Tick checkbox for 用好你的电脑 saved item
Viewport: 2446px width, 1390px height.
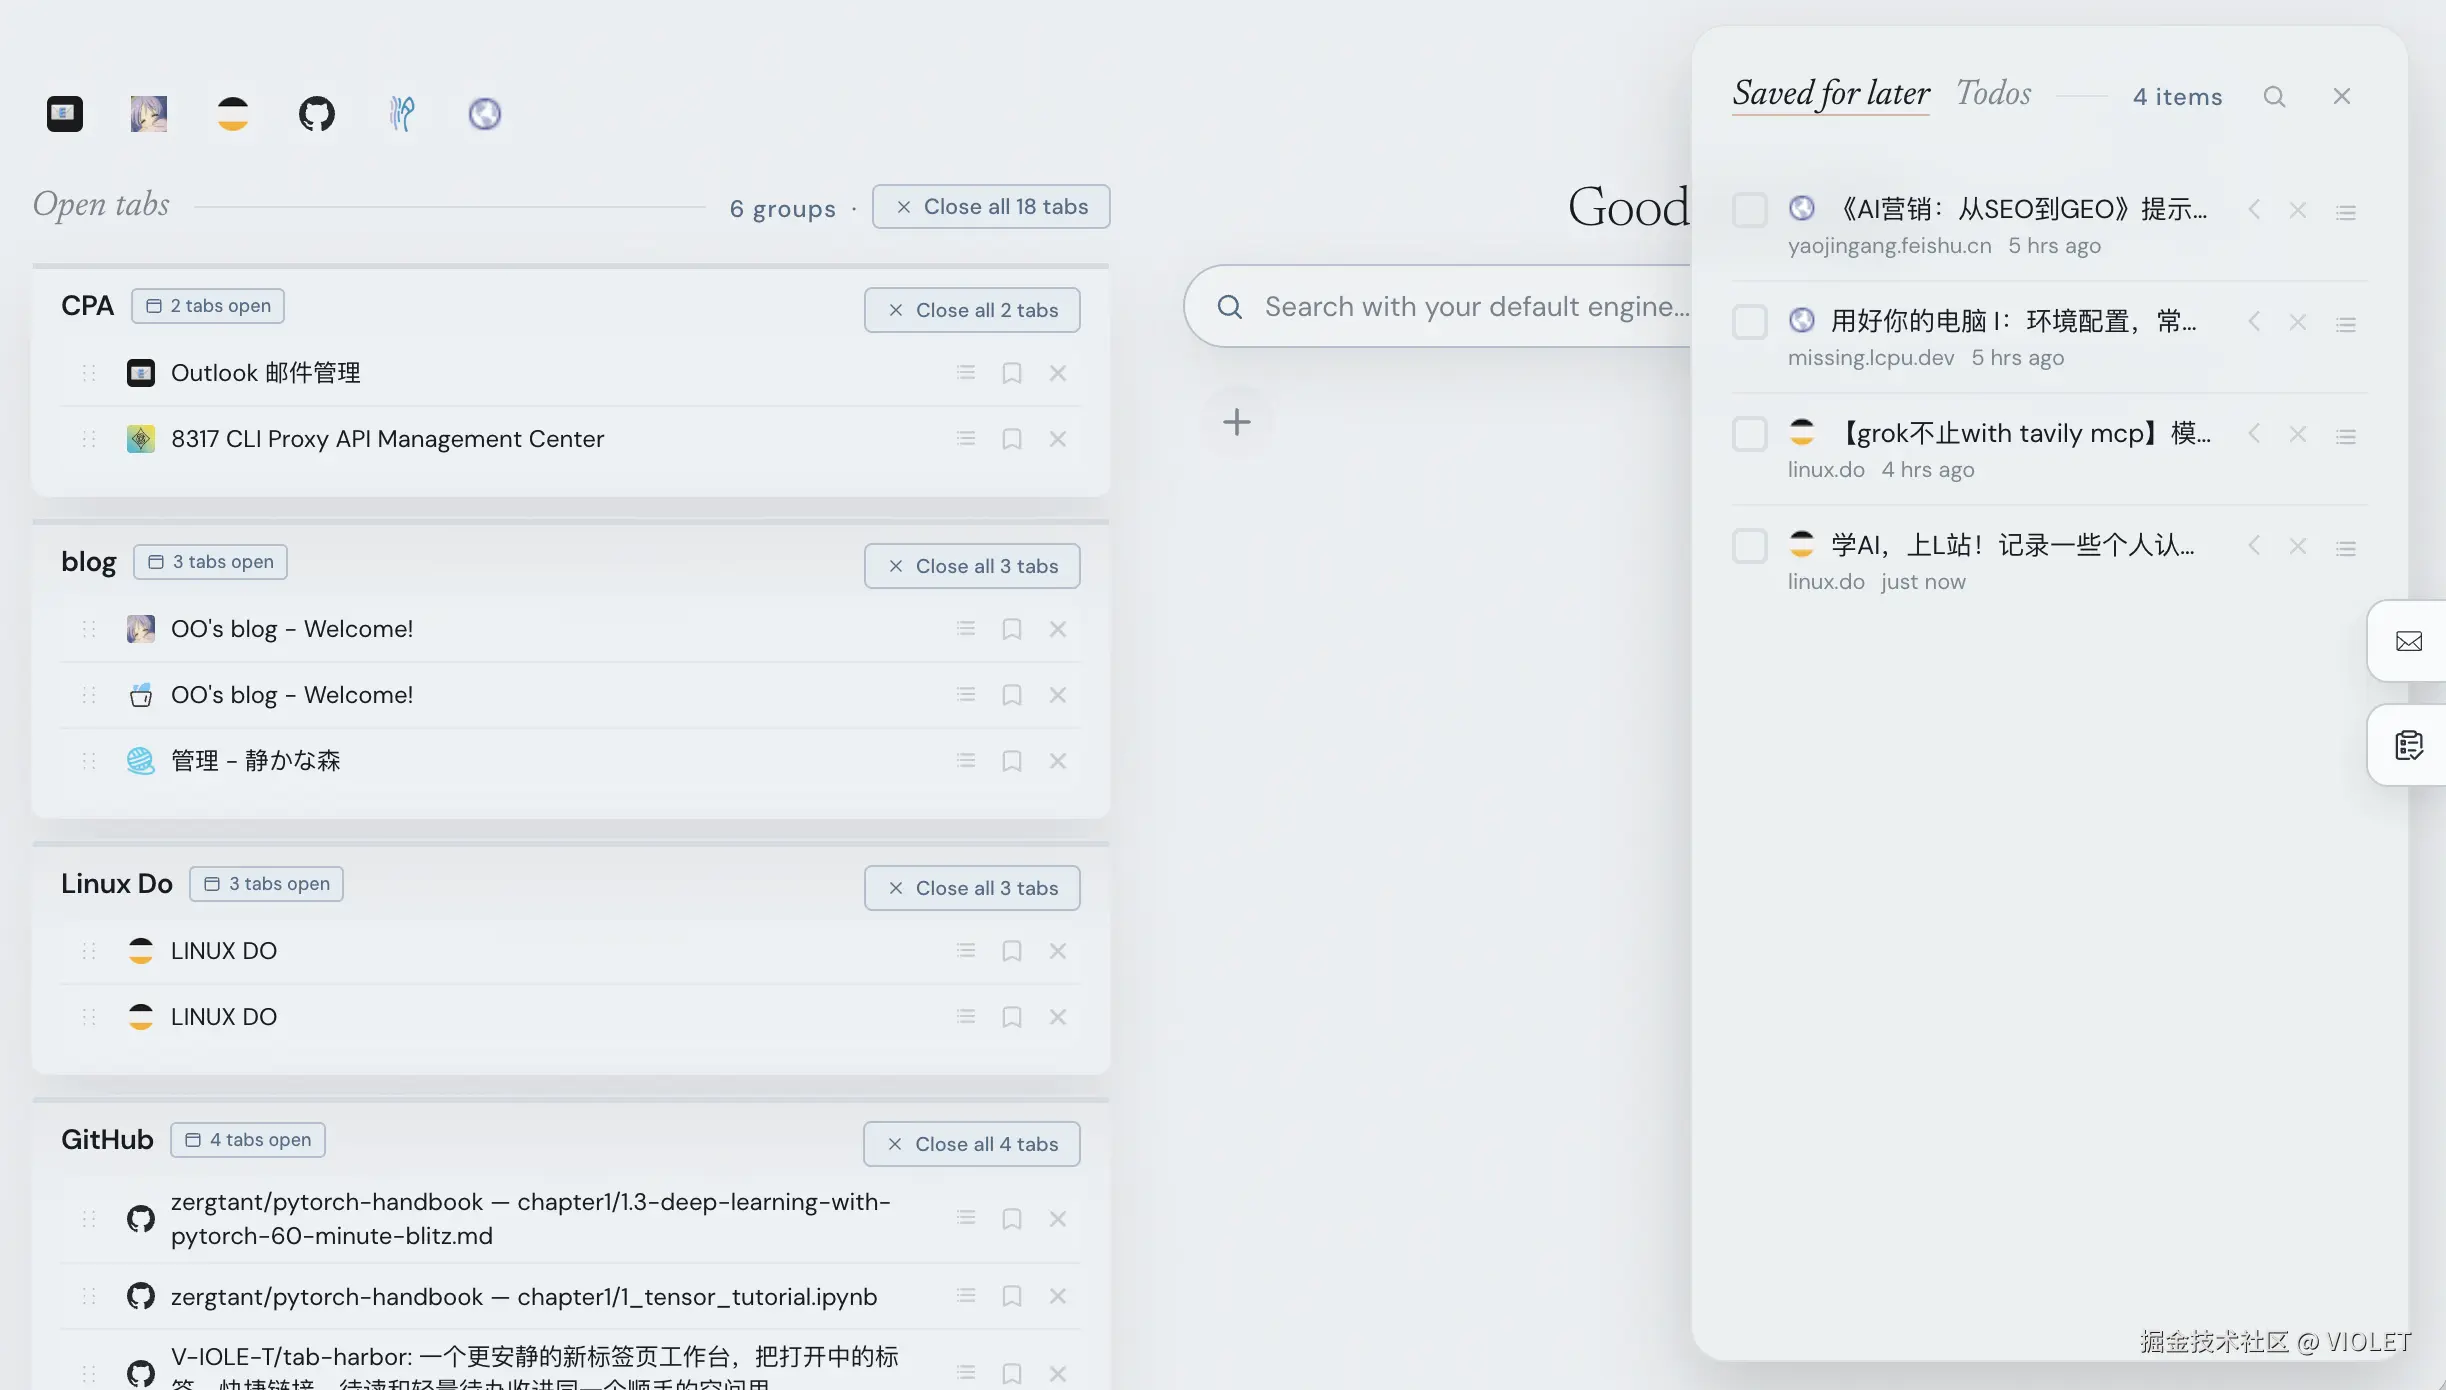pos(1750,322)
